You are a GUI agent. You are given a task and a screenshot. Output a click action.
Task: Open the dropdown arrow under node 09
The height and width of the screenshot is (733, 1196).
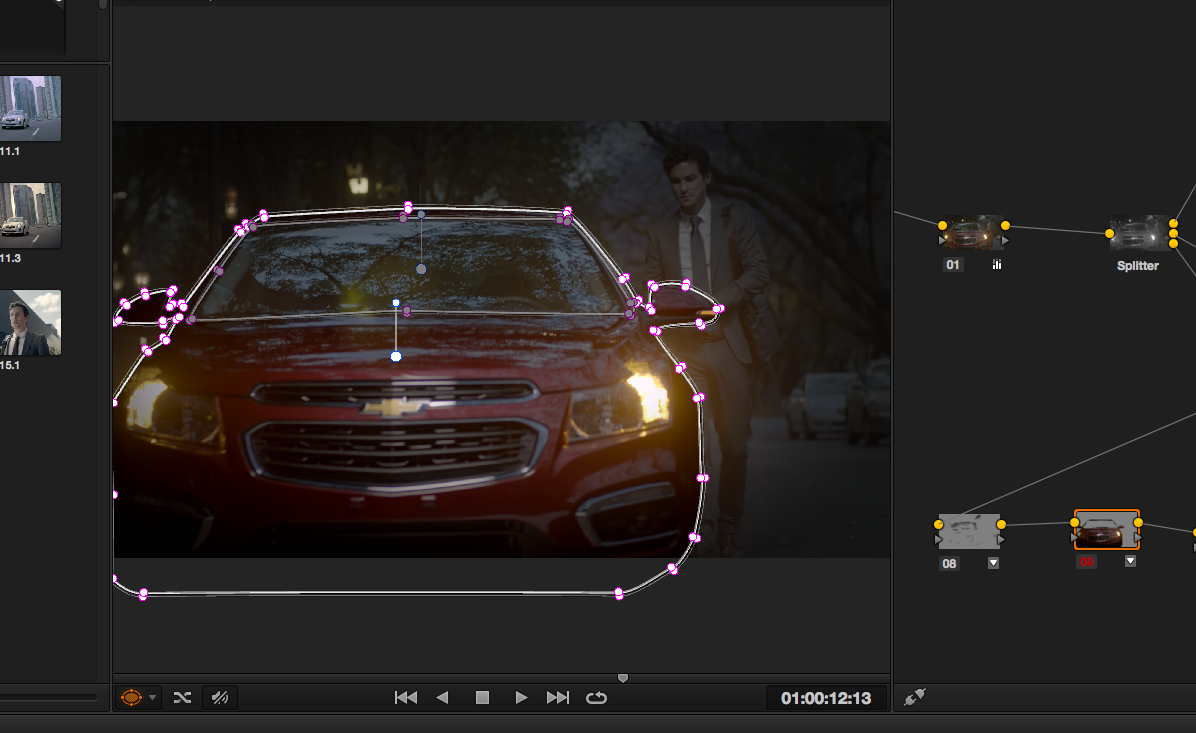click(x=1130, y=561)
